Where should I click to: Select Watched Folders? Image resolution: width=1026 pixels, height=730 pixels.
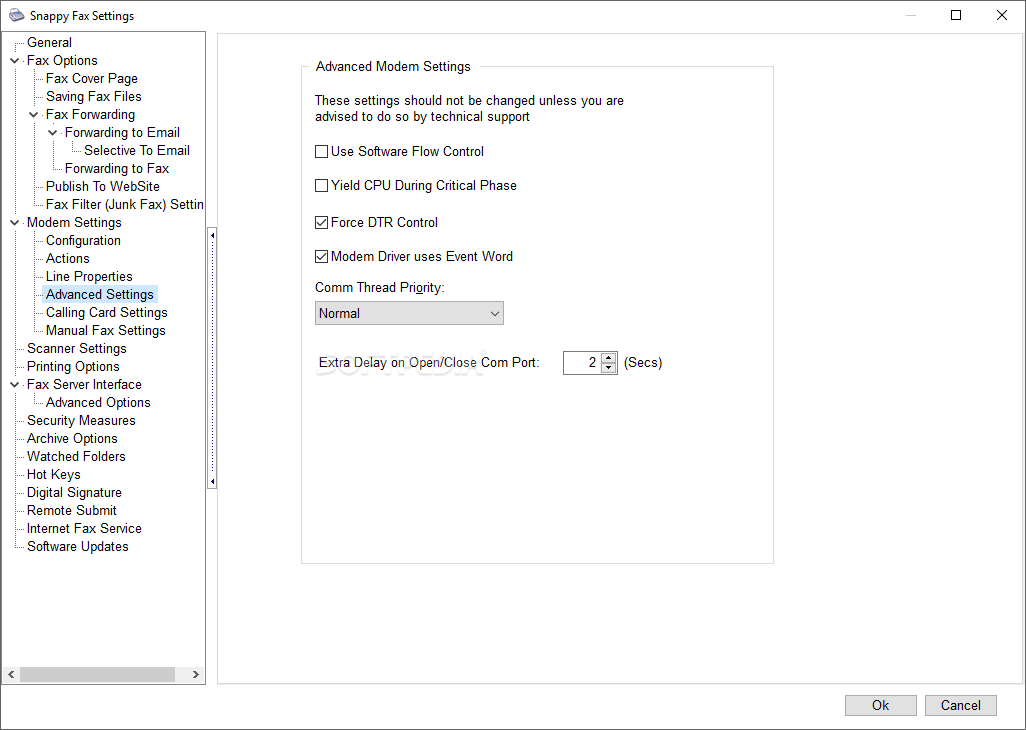[76, 457]
